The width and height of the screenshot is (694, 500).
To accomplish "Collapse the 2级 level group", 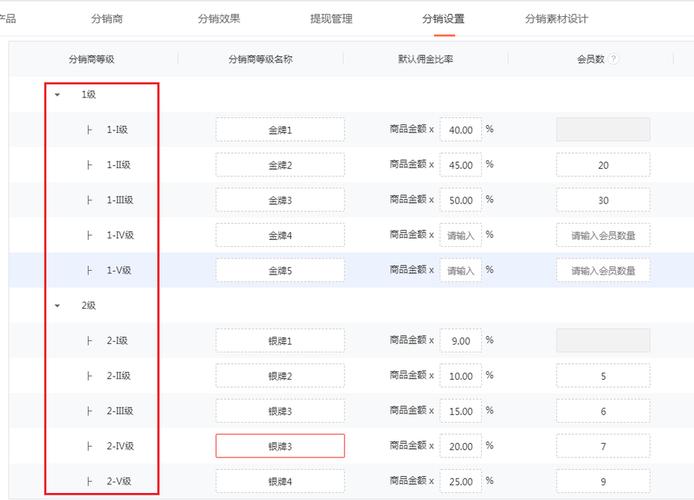I will tap(57, 305).
